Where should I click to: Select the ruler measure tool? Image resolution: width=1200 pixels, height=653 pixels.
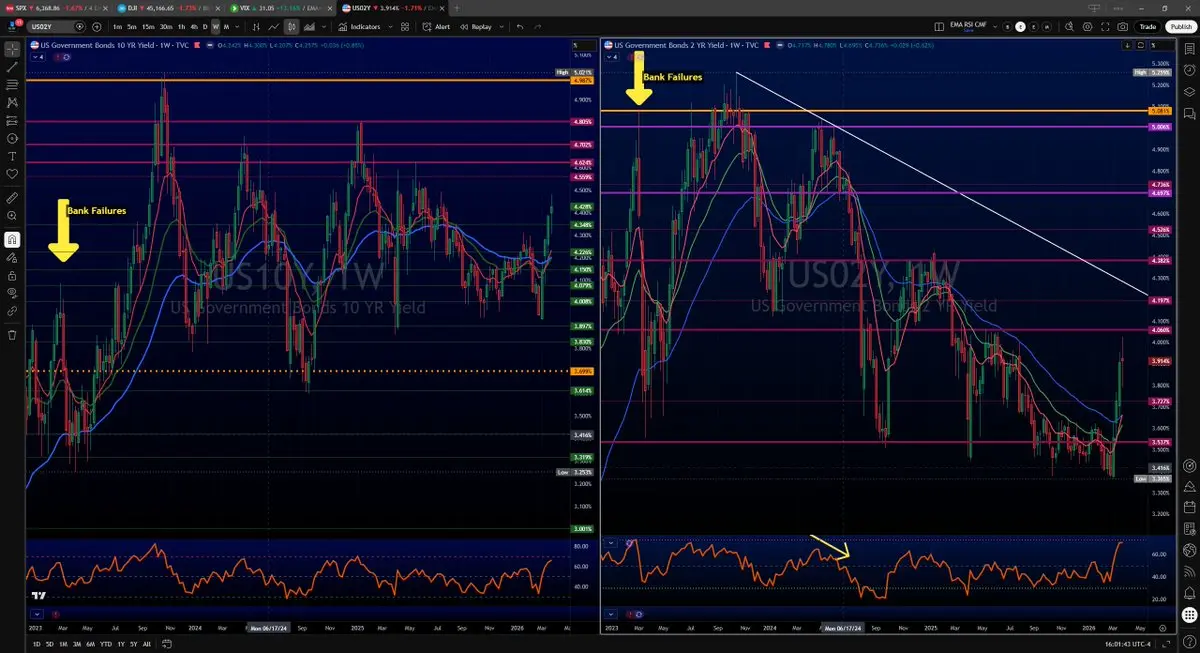click(12, 198)
